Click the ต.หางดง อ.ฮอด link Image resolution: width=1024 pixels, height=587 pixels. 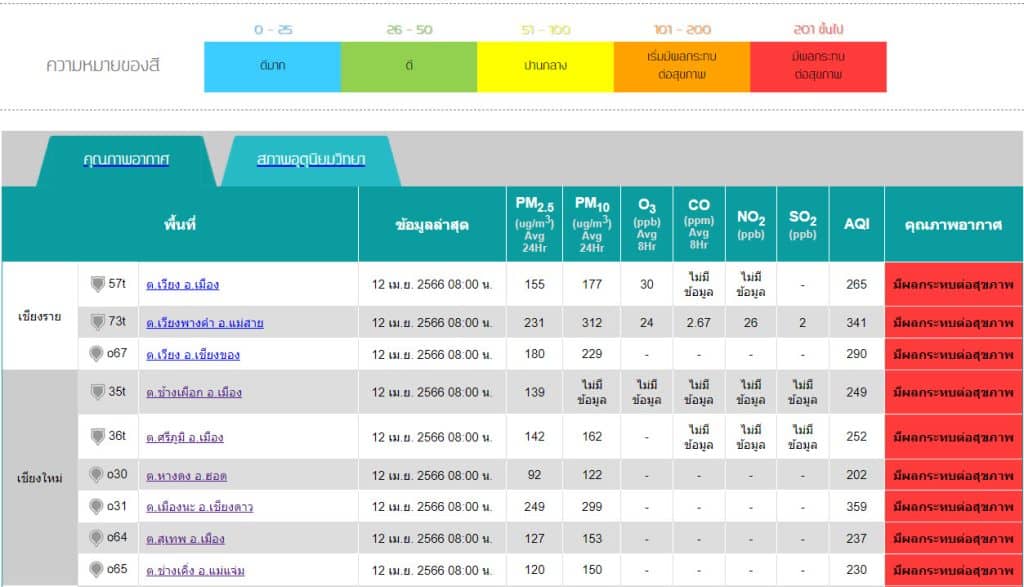tap(186, 476)
